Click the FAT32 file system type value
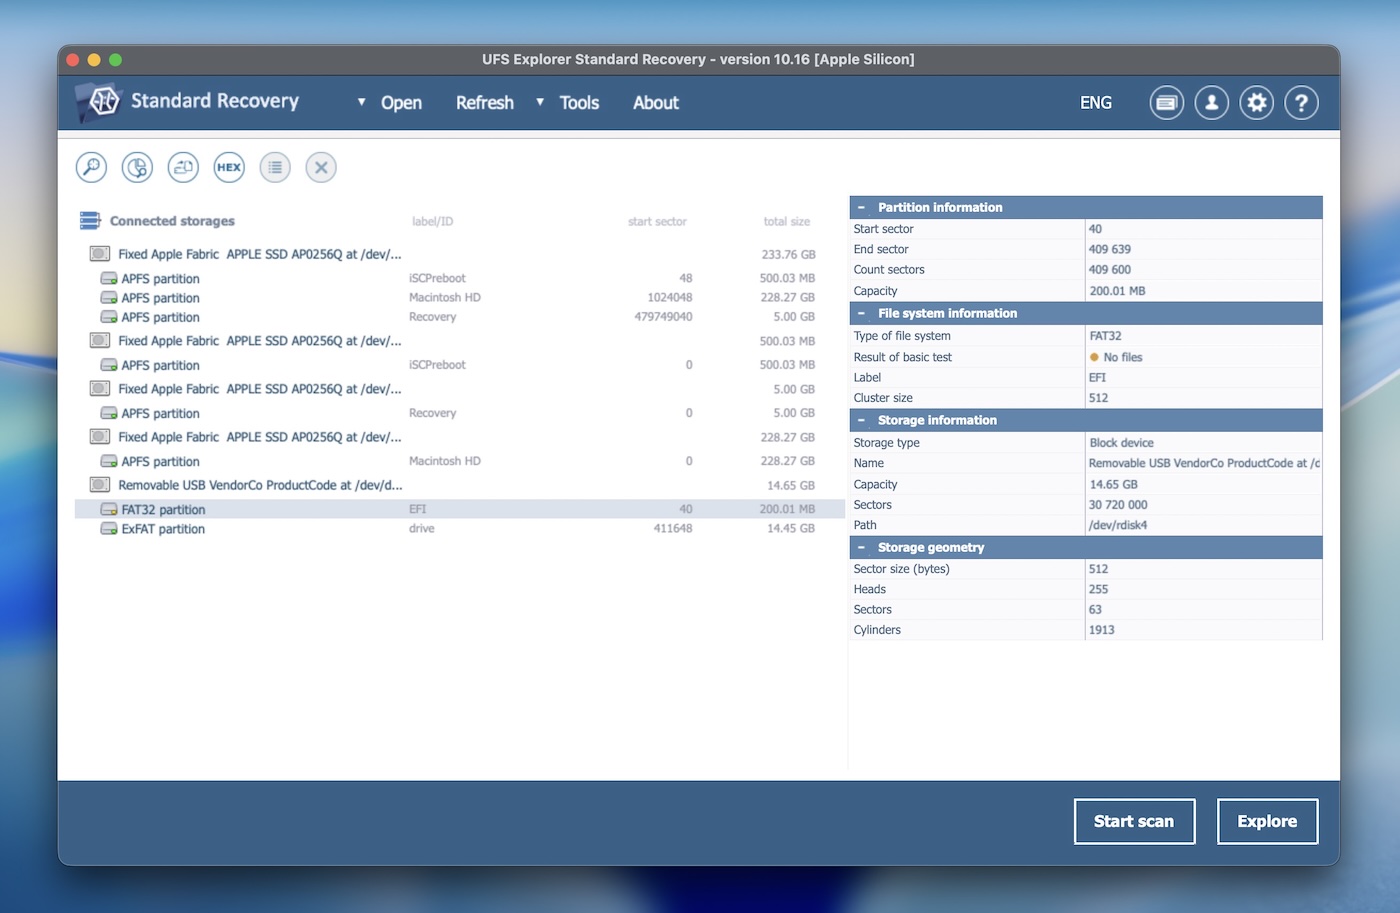 click(1105, 336)
